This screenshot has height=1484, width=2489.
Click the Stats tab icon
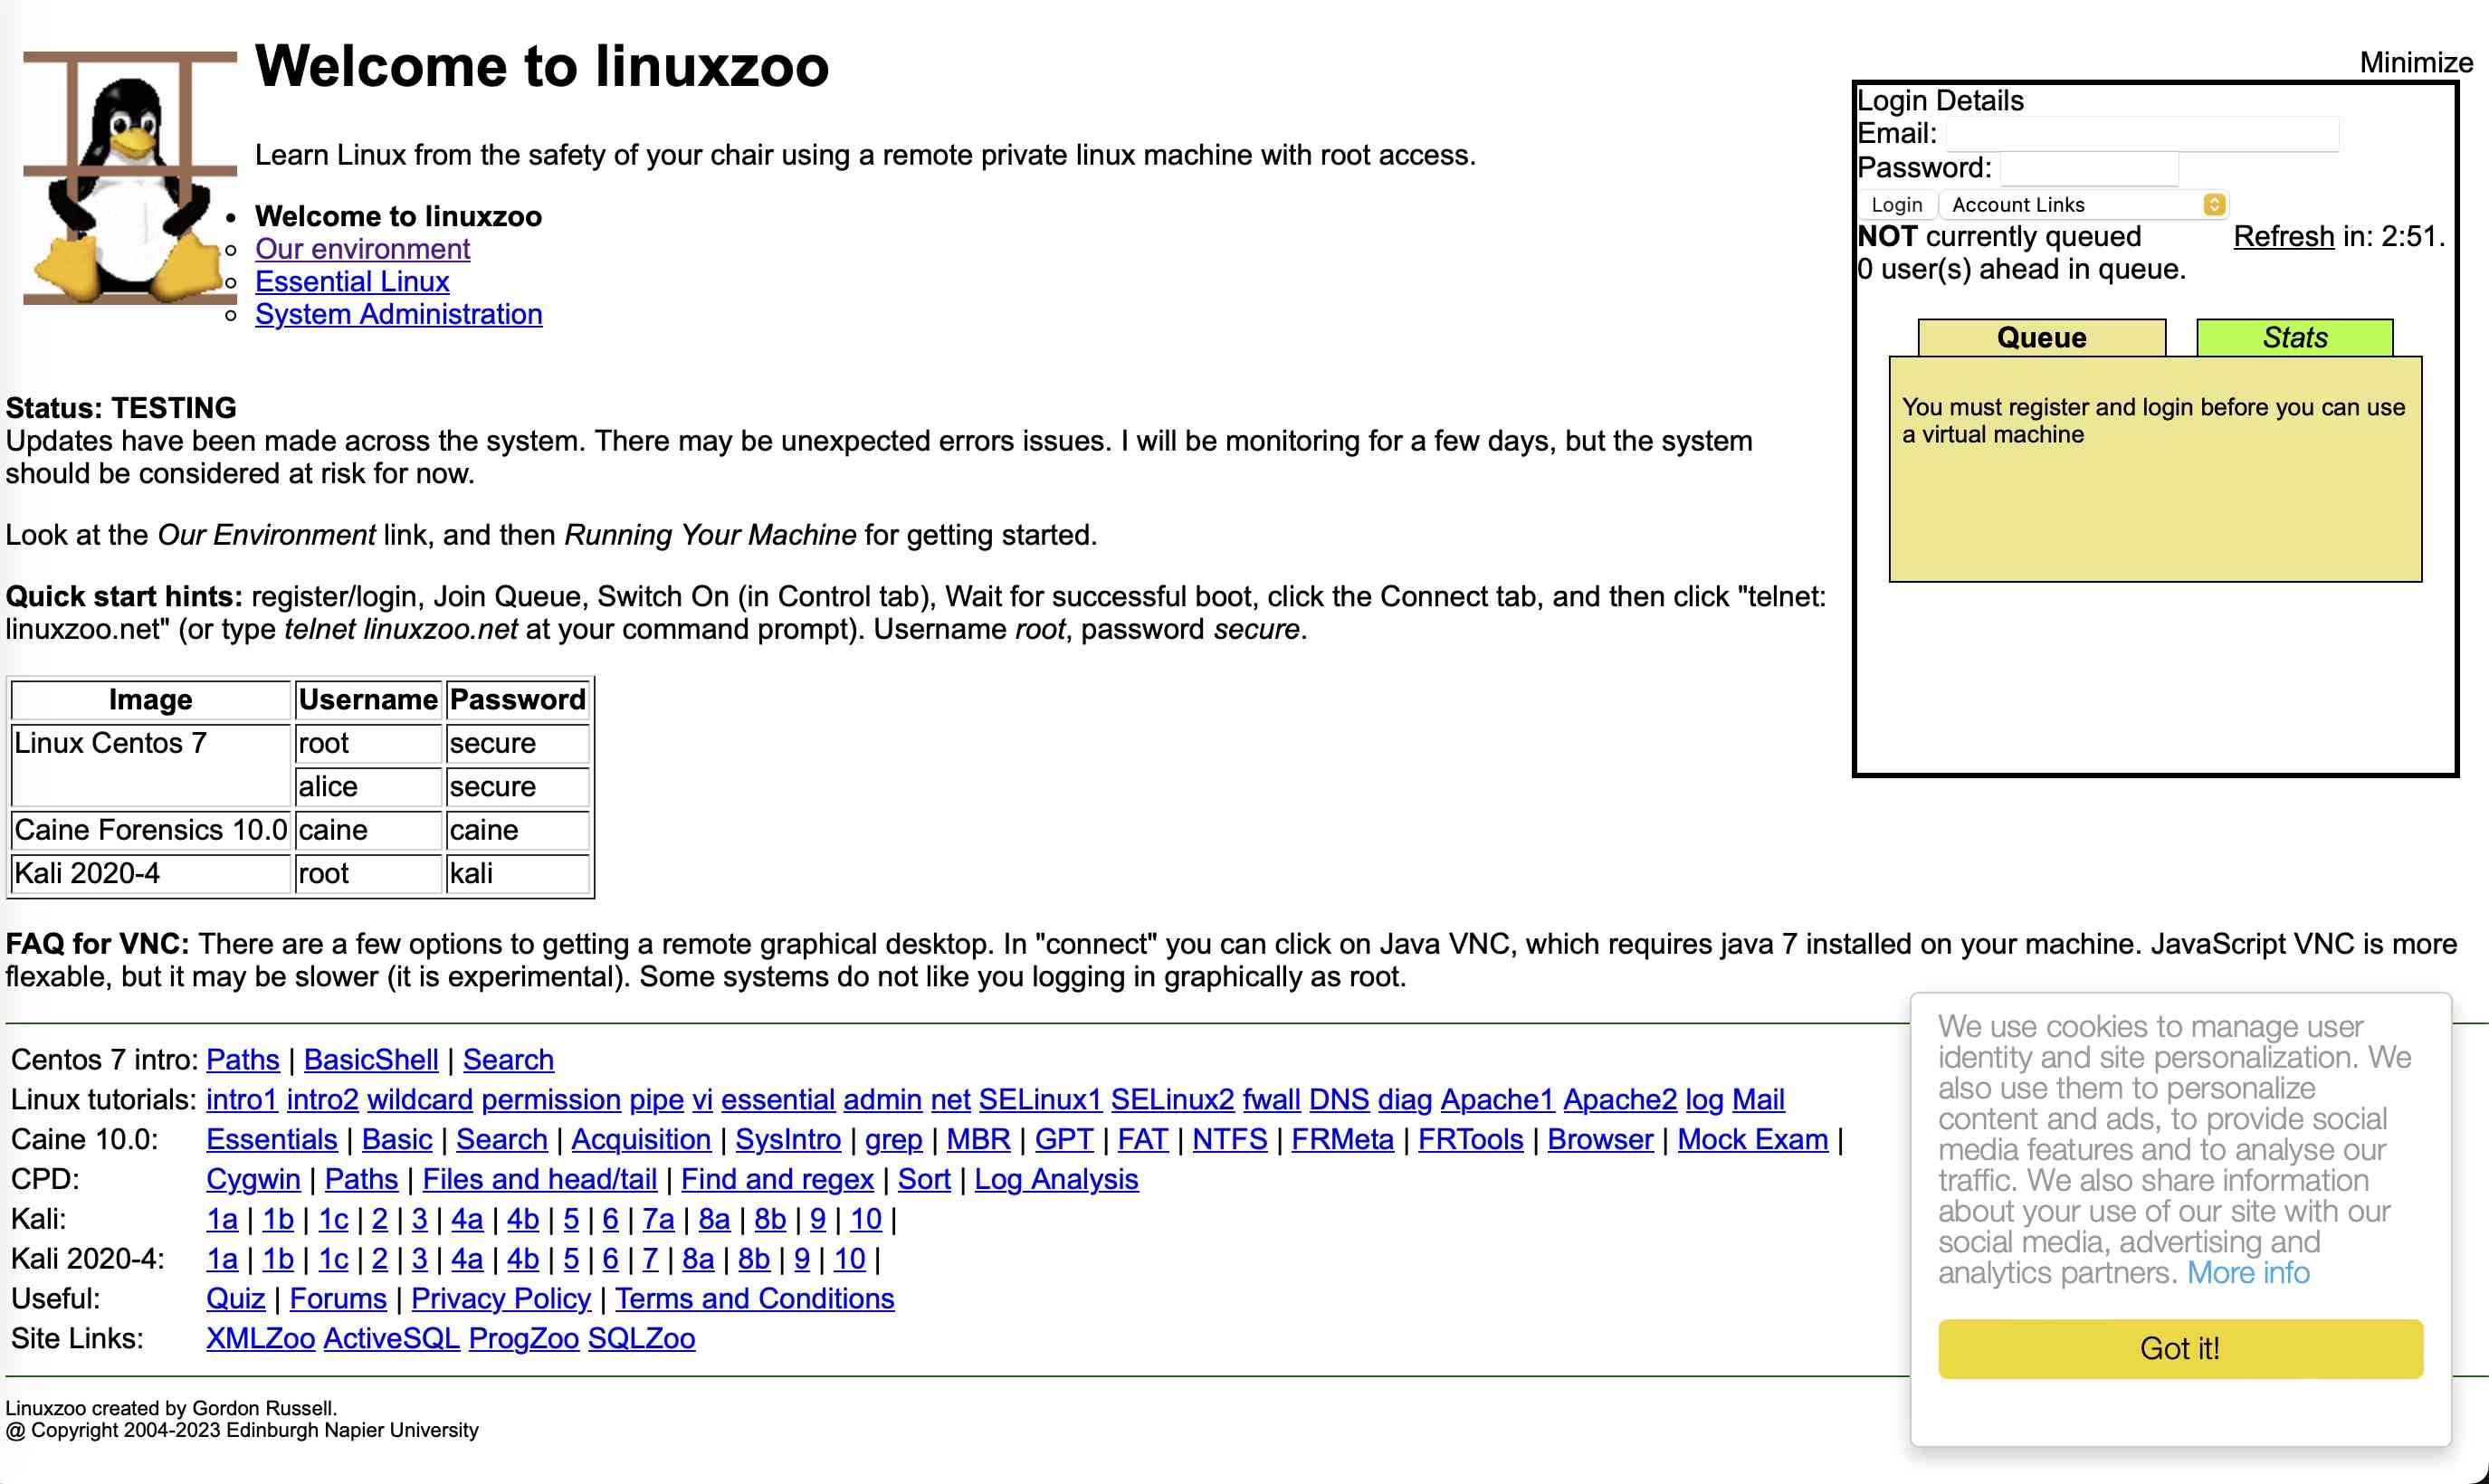coord(2293,336)
